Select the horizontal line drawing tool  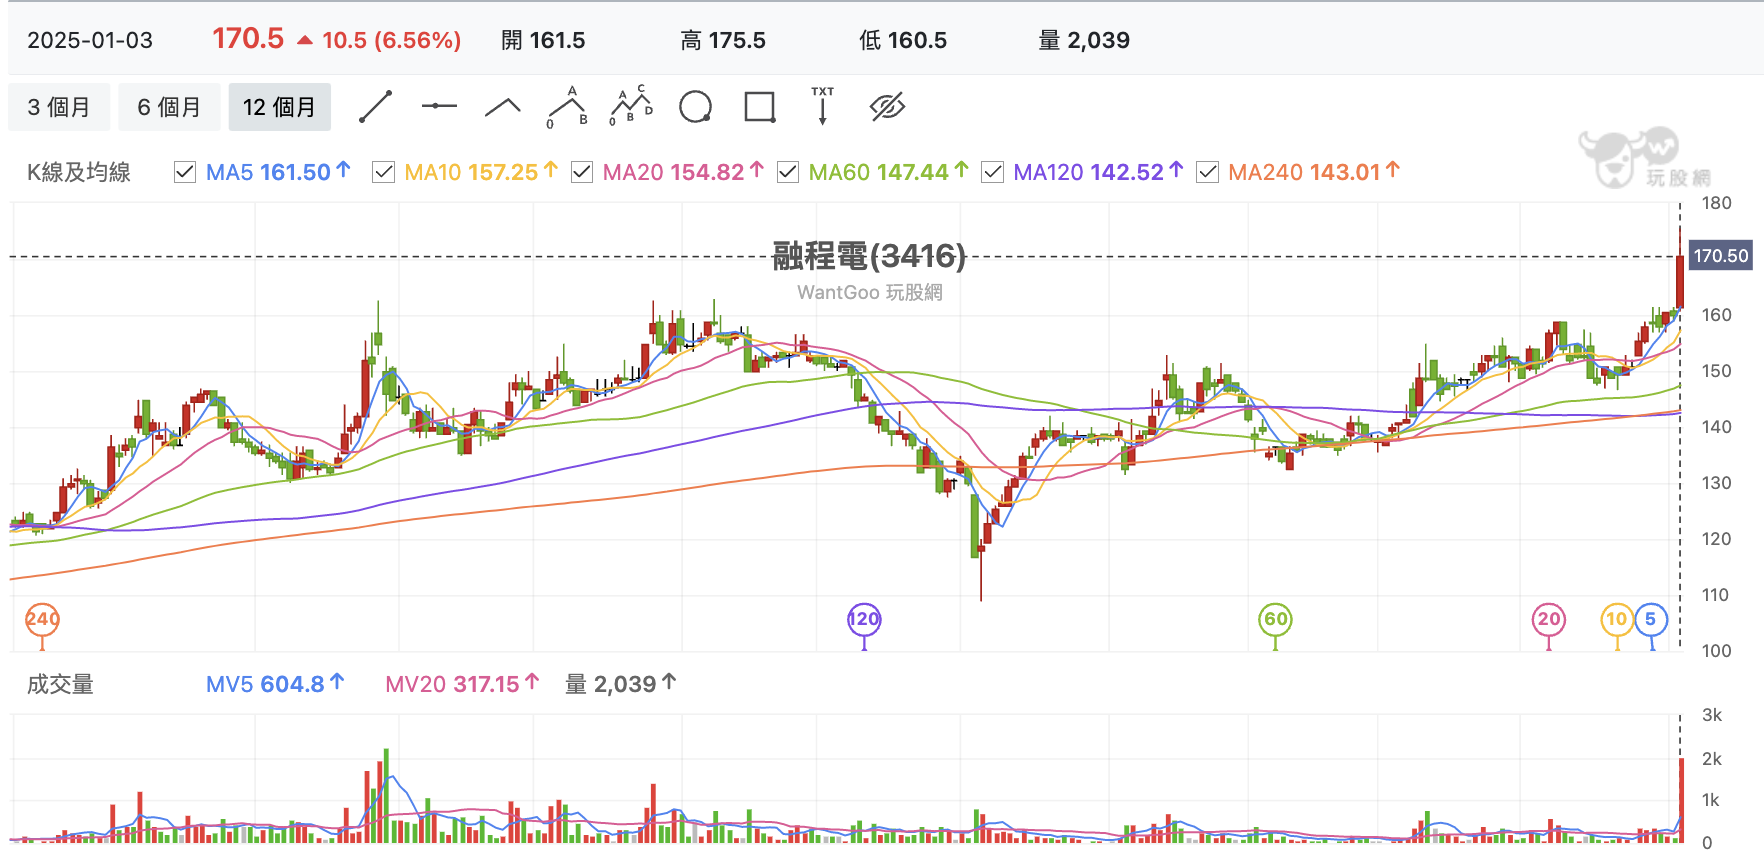(x=439, y=106)
